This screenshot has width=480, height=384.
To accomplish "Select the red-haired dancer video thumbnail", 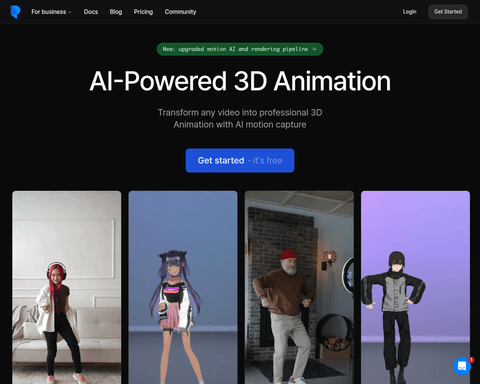I will tap(67, 287).
